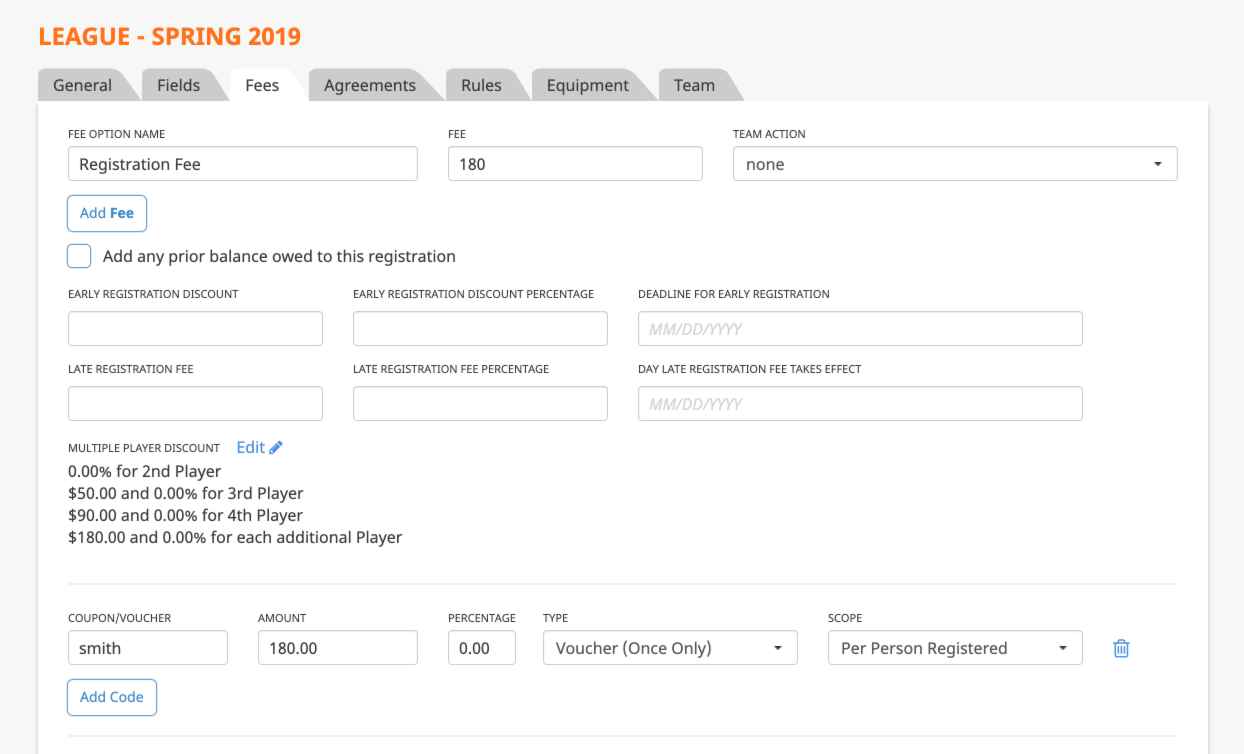Viewport: 1244px width, 754px height.
Task: Focus the coupon Amount field
Action: pyautogui.click(x=338, y=648)
